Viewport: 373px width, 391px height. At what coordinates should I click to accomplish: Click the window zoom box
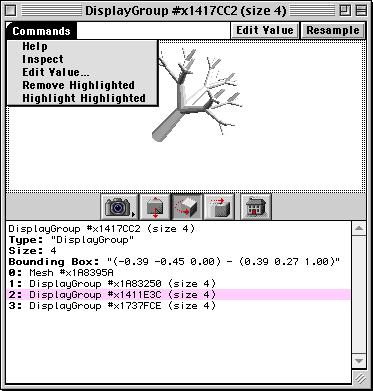coord(345,11)
